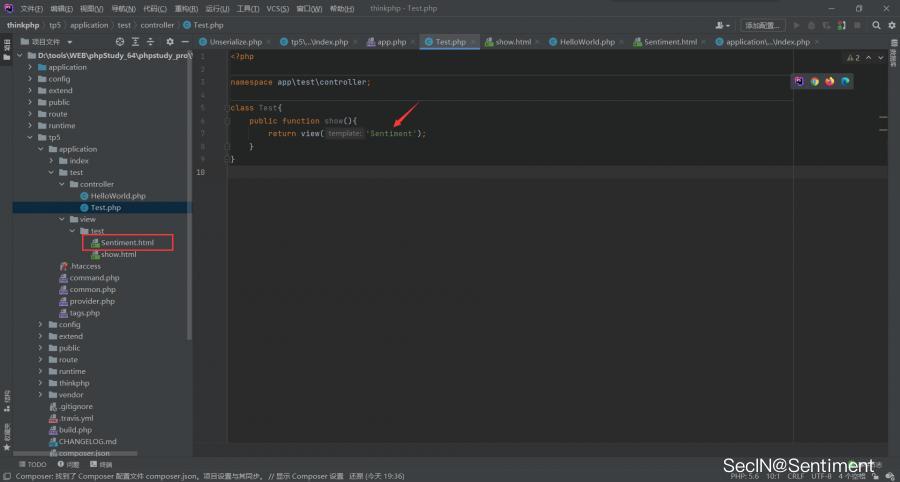Expand the vendor folder
900x482 pixels.
(x=40, y=395)
